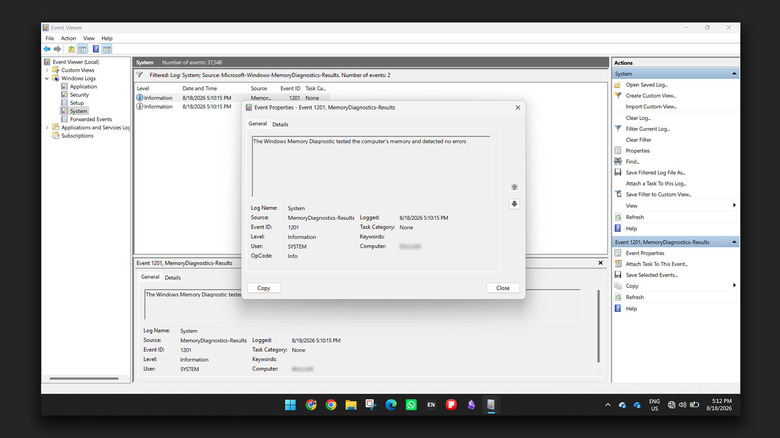780x438 pixels.
Task: Collapse the Event 1201 section in the Actions pane
Action: pyautogui.click(x=734, y=242)
